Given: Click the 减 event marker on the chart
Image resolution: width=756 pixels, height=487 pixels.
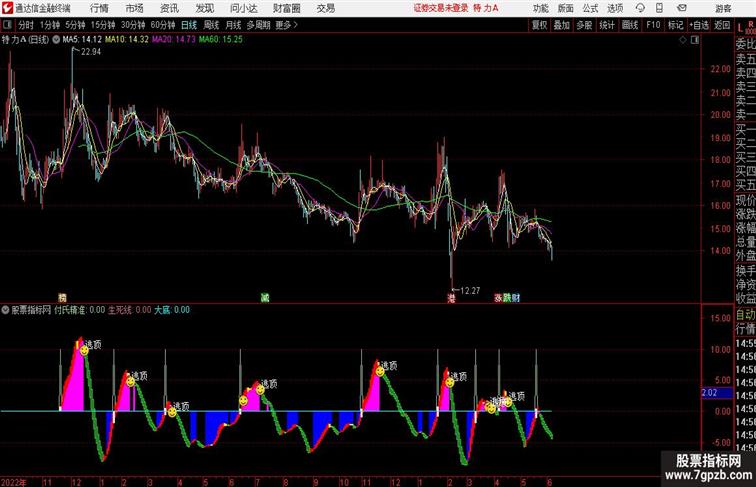Looking at the screenshot, I should [265, 298].
